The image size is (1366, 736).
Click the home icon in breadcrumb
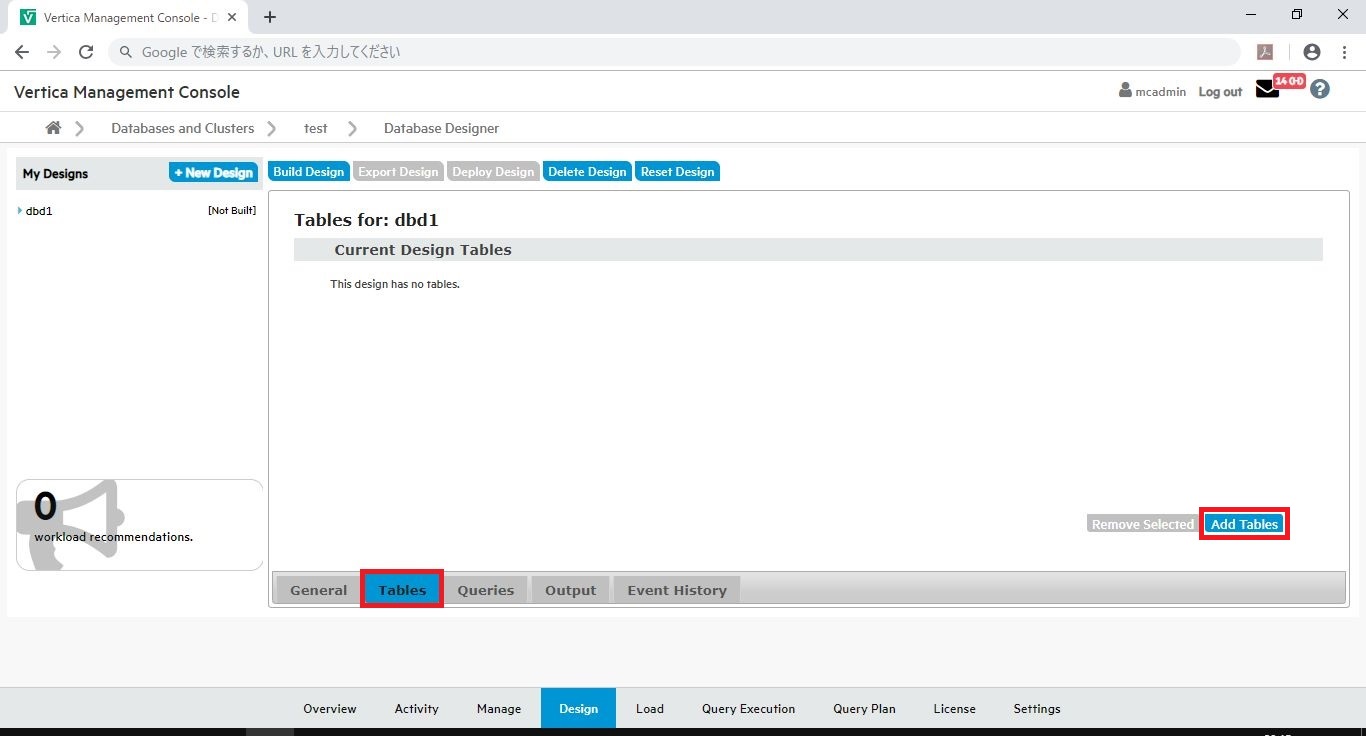(x=53, y=128)
